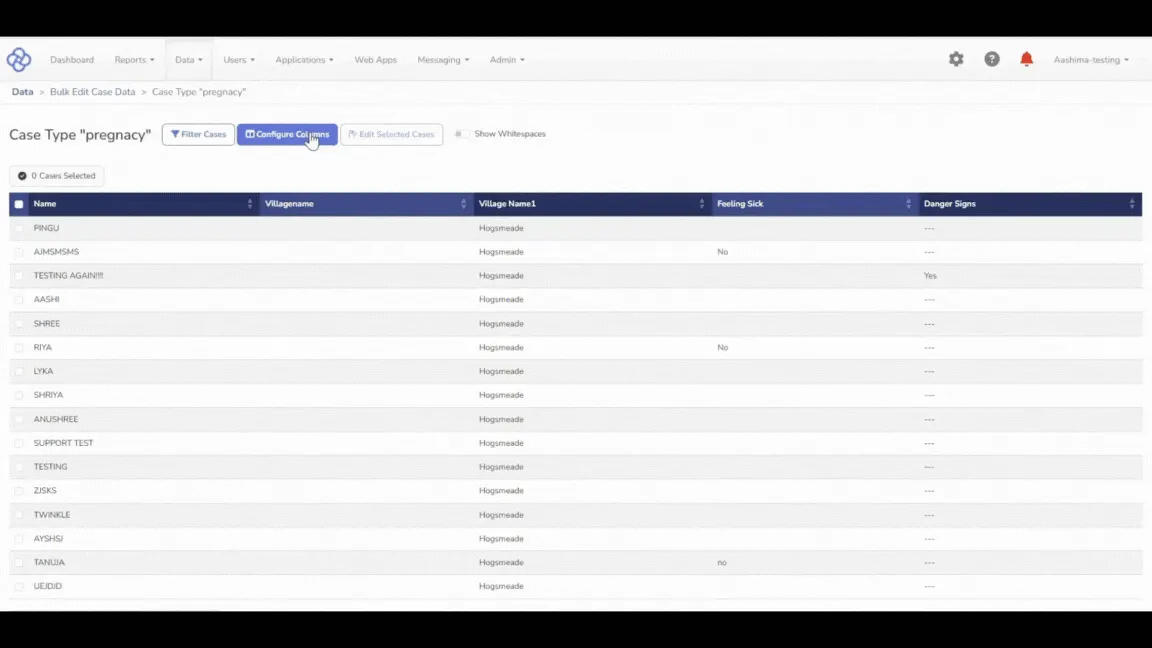Viewport: 1152px width, 648px height.
Task: Click the AYSHSJ name cell
Action: point(48,539)
